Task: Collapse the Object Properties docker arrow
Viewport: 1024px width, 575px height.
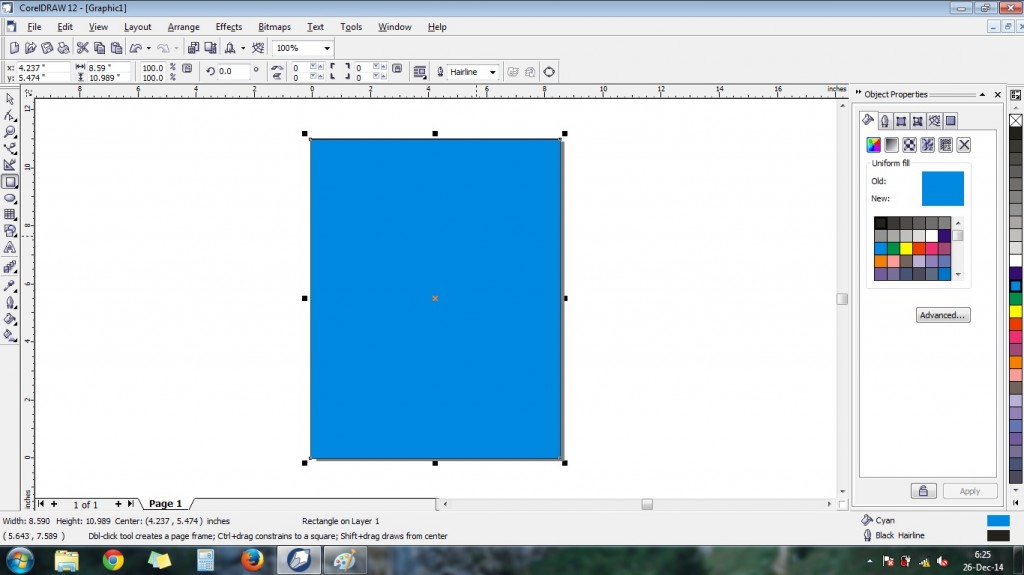Action: click(x=982, y=95)
